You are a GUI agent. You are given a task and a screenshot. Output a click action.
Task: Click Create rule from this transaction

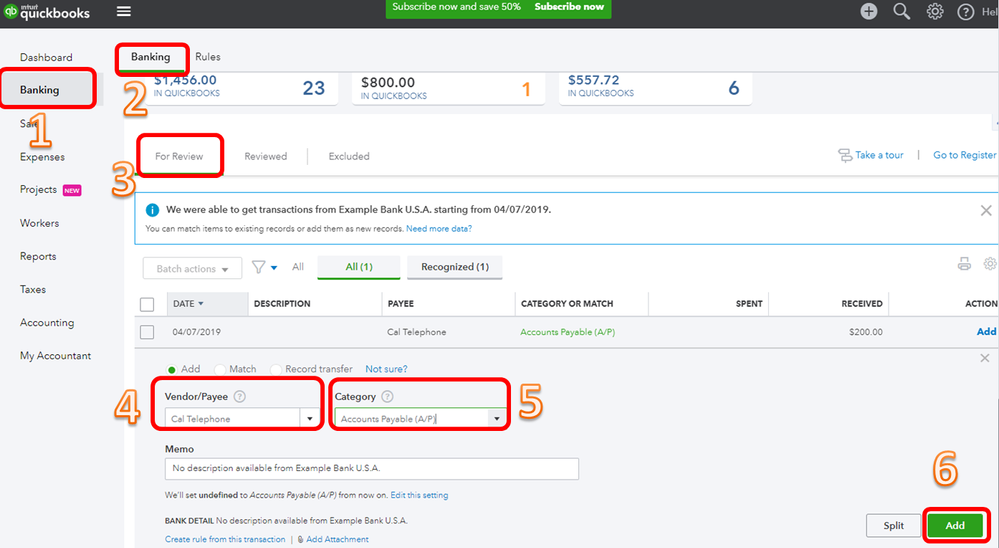click(x=225, y=539)
